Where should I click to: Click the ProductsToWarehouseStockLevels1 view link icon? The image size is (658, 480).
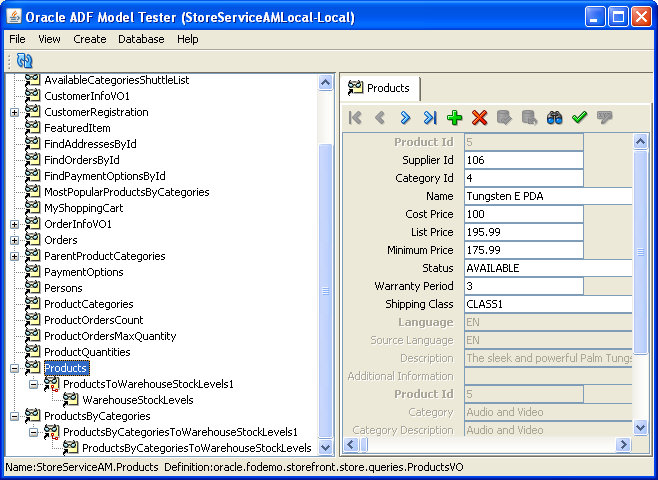[x=51, y=383]
